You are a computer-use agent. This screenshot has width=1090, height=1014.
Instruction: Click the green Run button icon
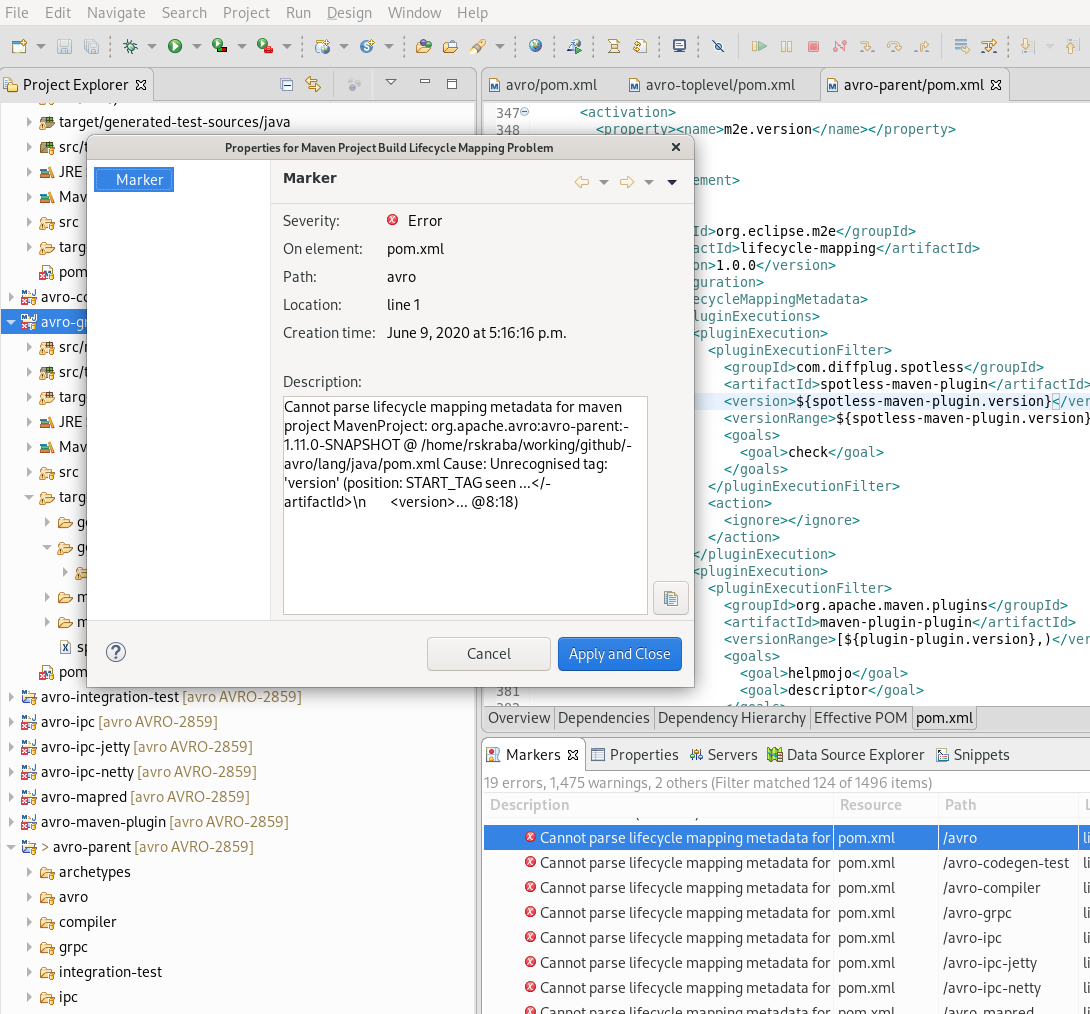175,47
